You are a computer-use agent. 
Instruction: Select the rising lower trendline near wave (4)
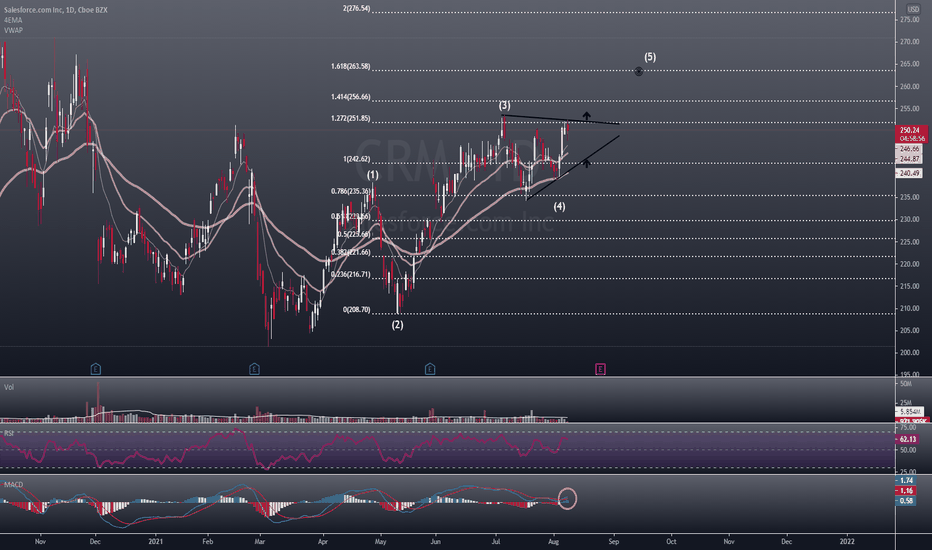573,168
